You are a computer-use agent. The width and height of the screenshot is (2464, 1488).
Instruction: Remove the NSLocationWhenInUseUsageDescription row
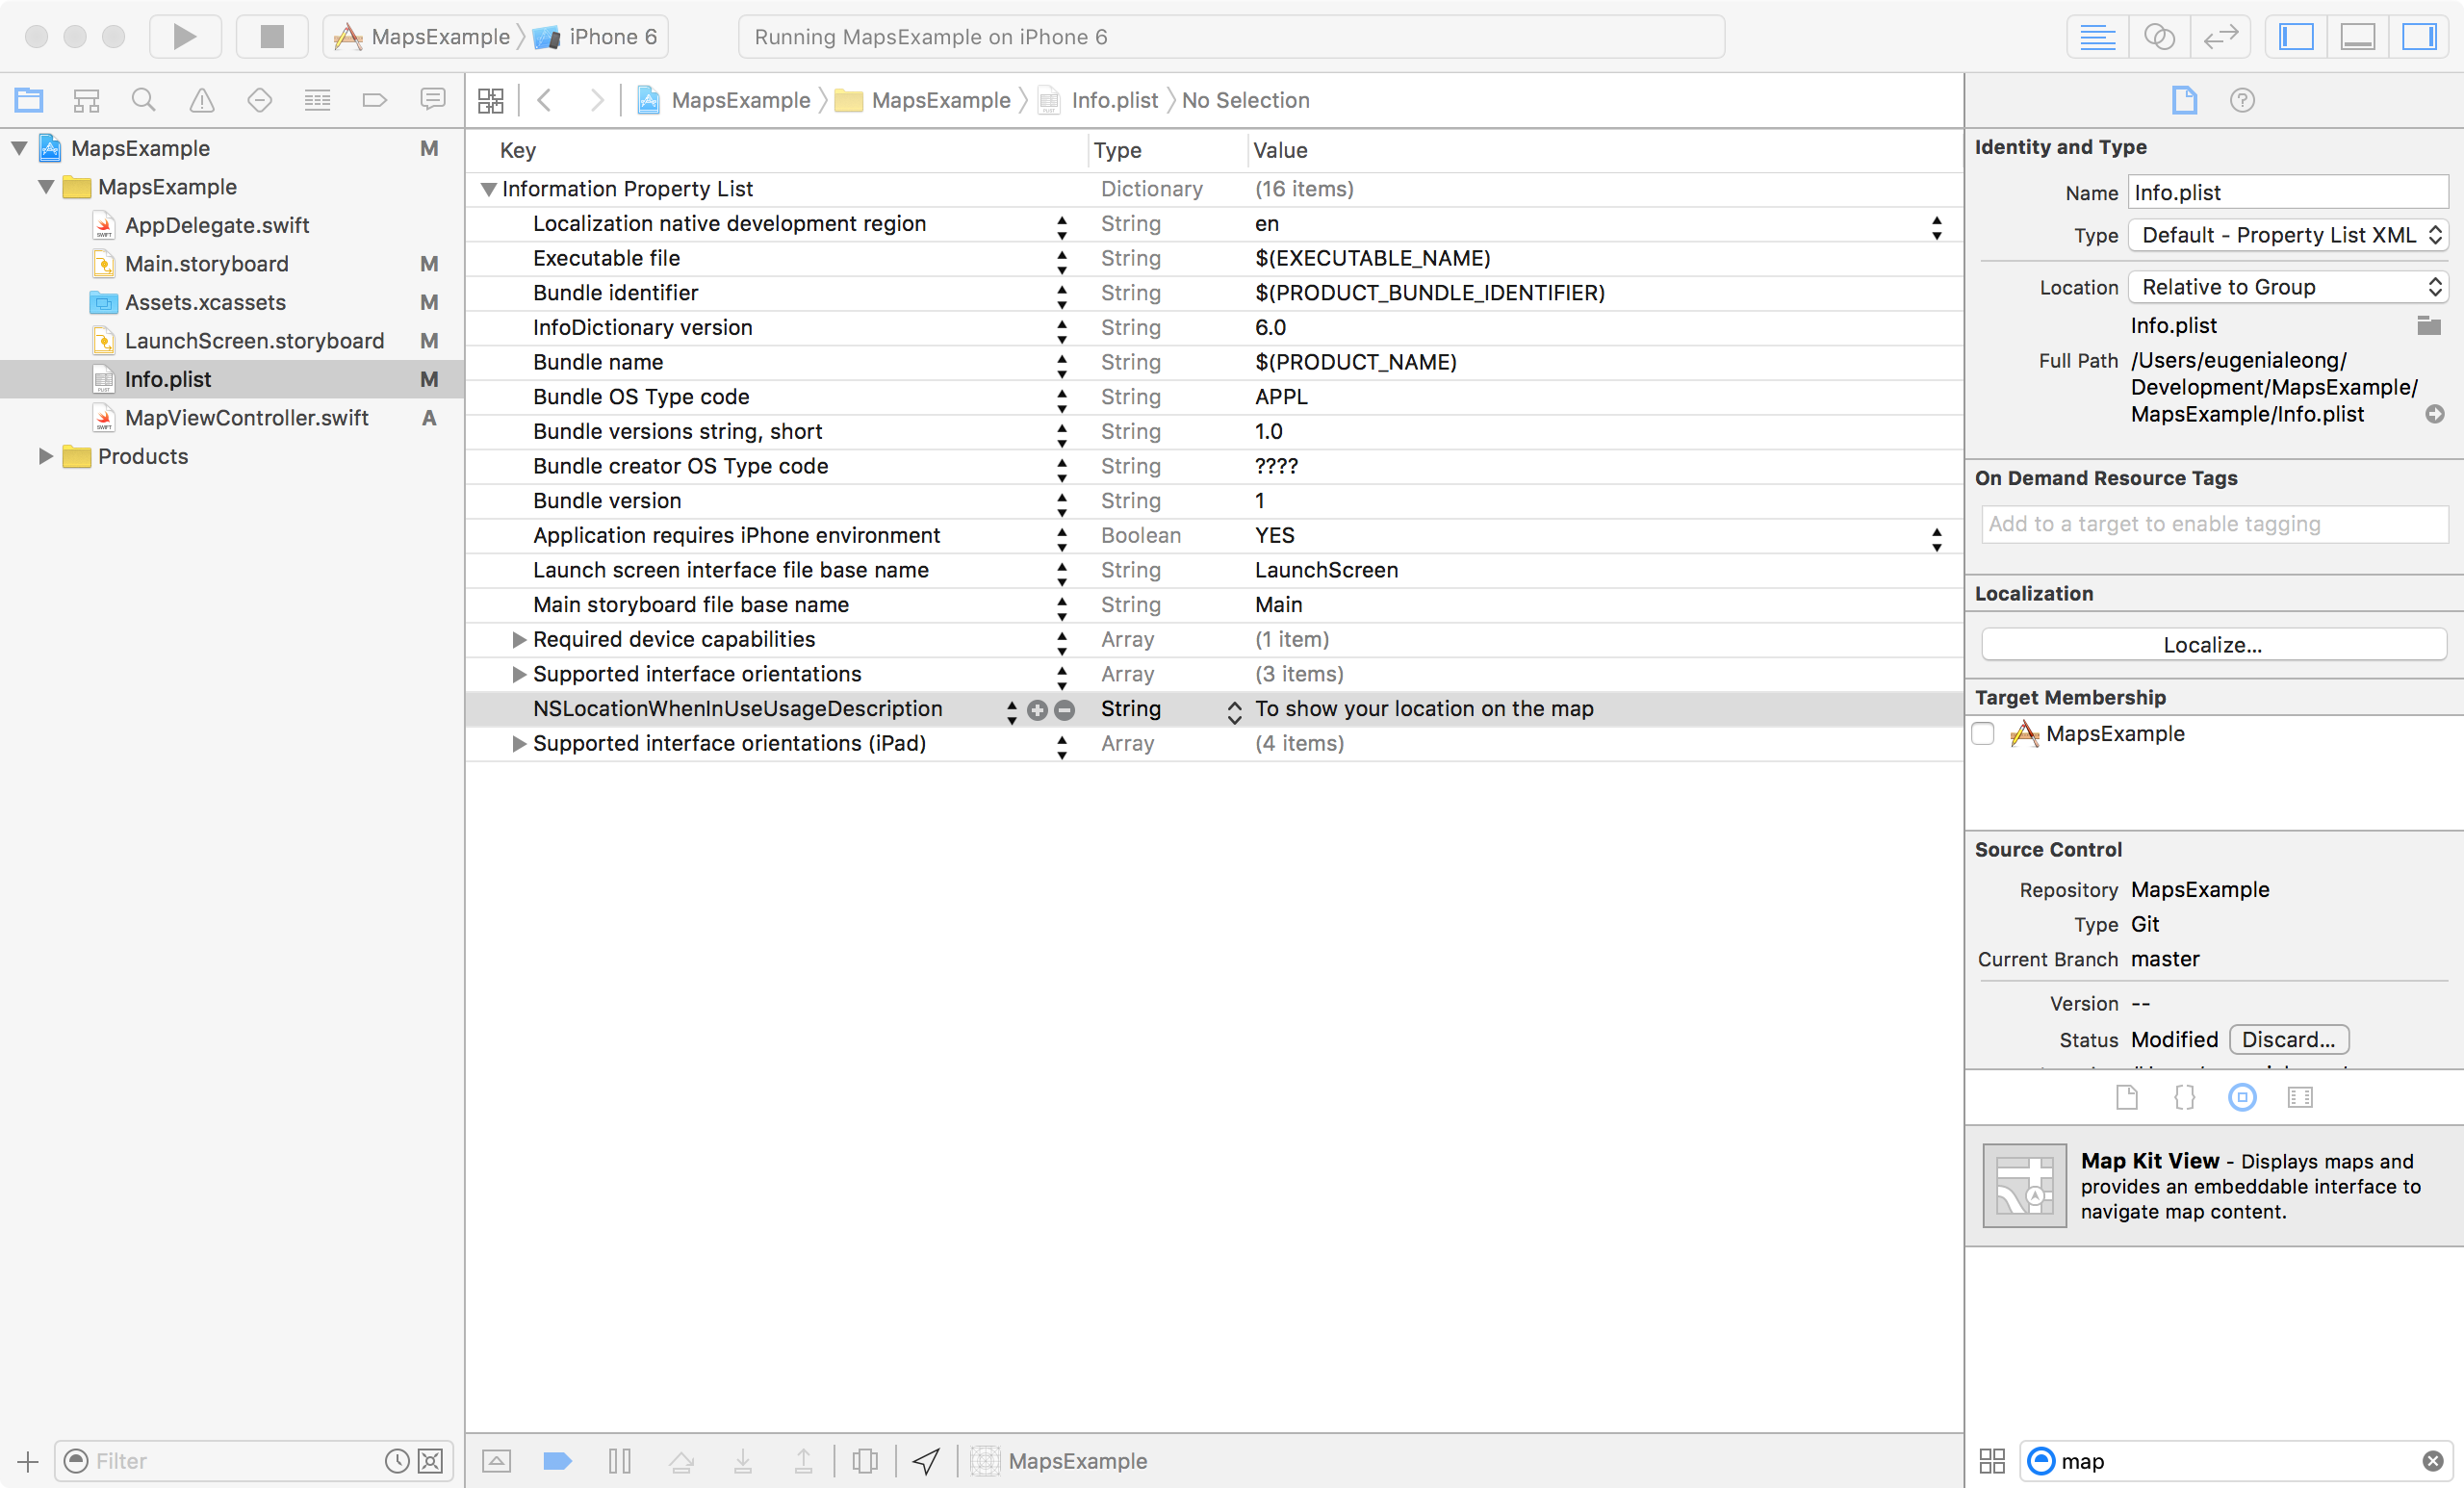coord(1065,710)
